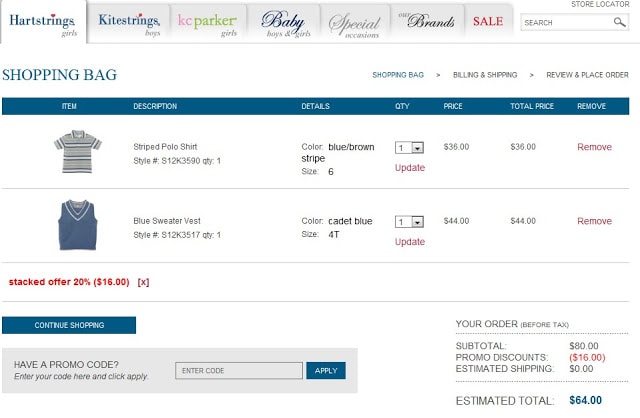Go to the Special occasions tab

(x=355, y=24)
